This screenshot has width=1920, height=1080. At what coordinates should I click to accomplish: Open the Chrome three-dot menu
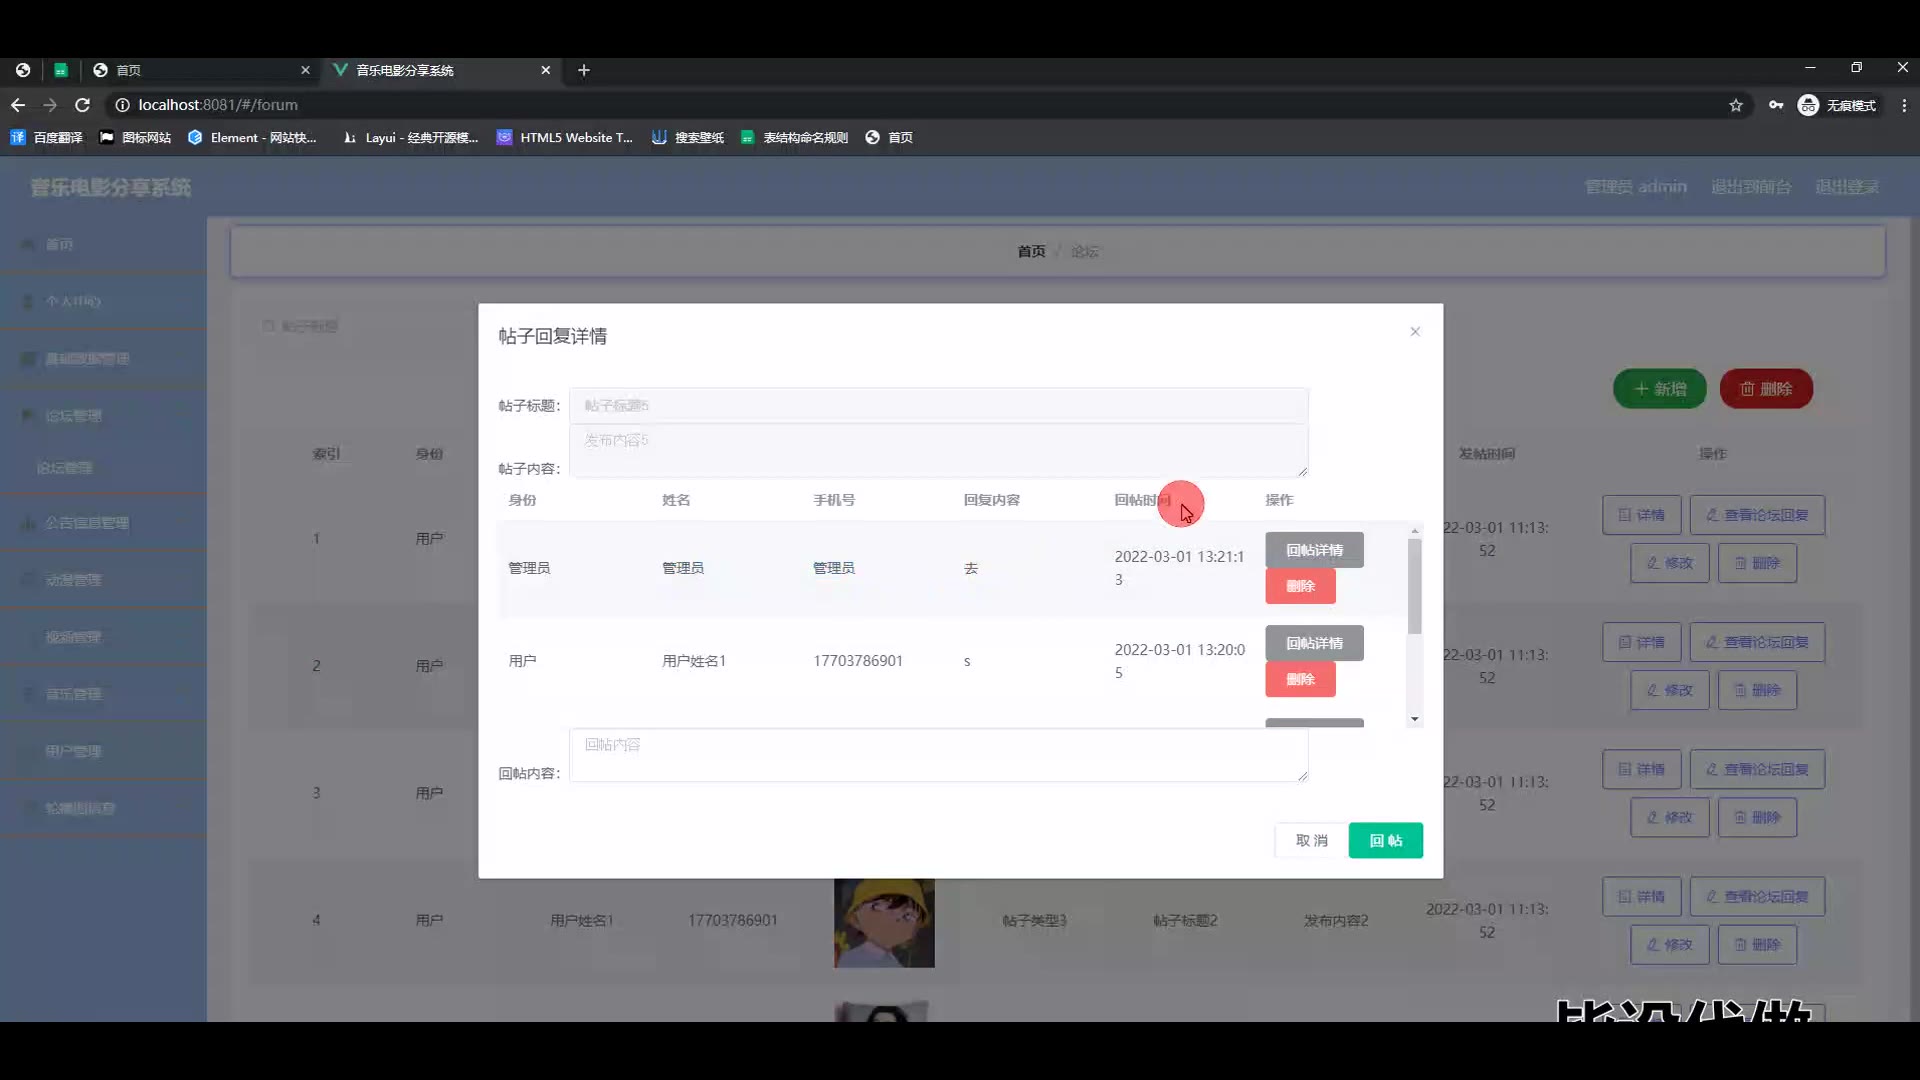point(1904,105)
